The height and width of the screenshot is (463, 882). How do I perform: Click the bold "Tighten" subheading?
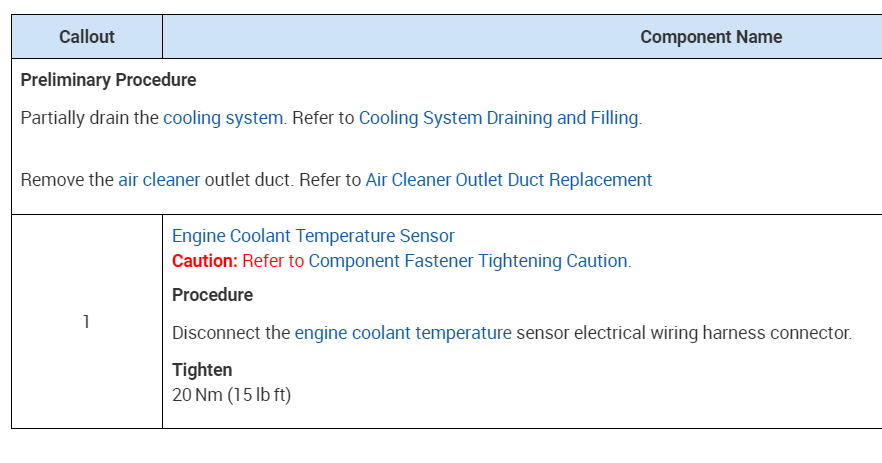click(x=202, y=370)
